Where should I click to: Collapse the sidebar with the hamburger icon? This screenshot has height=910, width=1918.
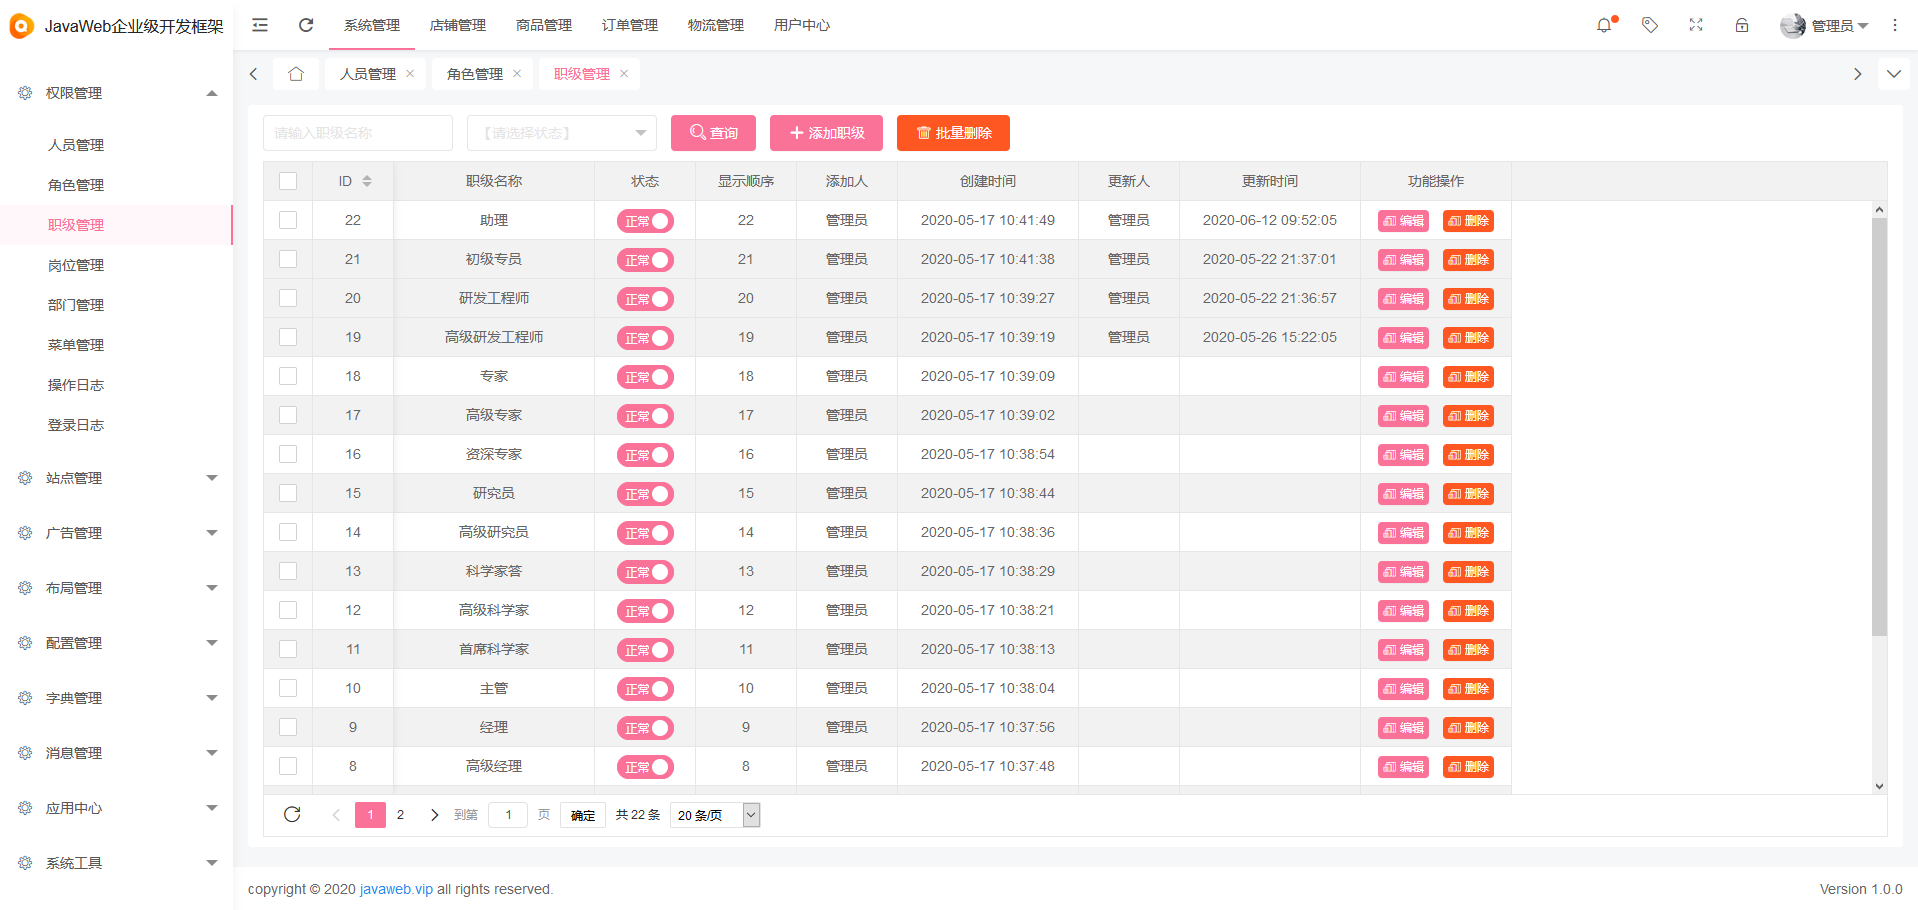coord(259,25)
